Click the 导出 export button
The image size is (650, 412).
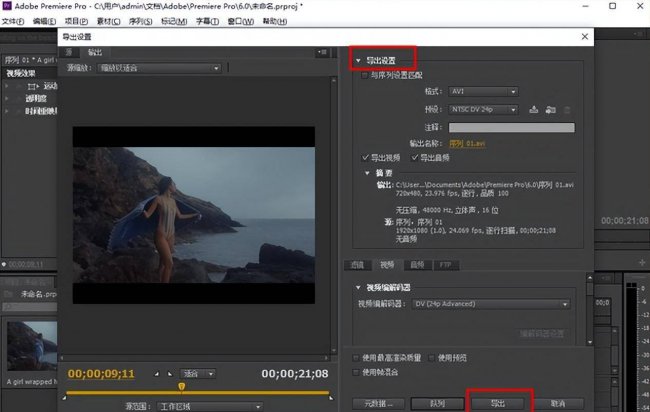498,403
